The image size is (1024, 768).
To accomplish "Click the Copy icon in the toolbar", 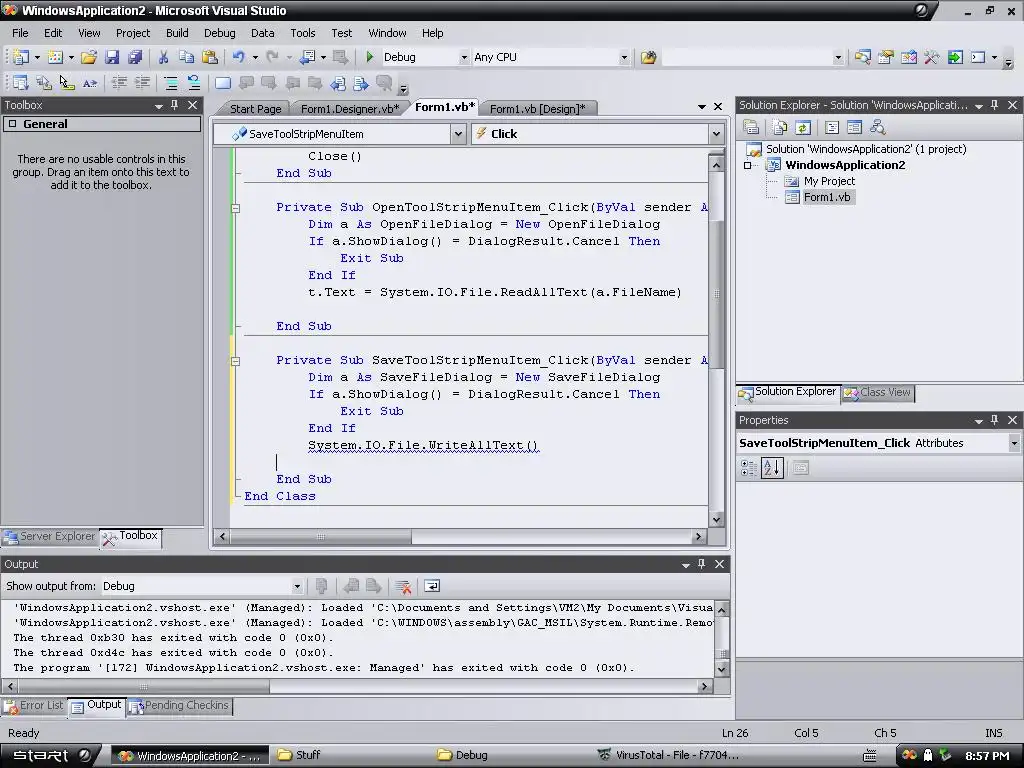I will [x=186, y=57].
